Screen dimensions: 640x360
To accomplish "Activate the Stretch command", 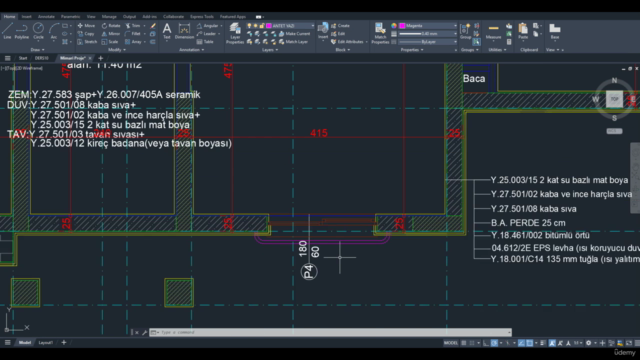I will pos(87,42).
